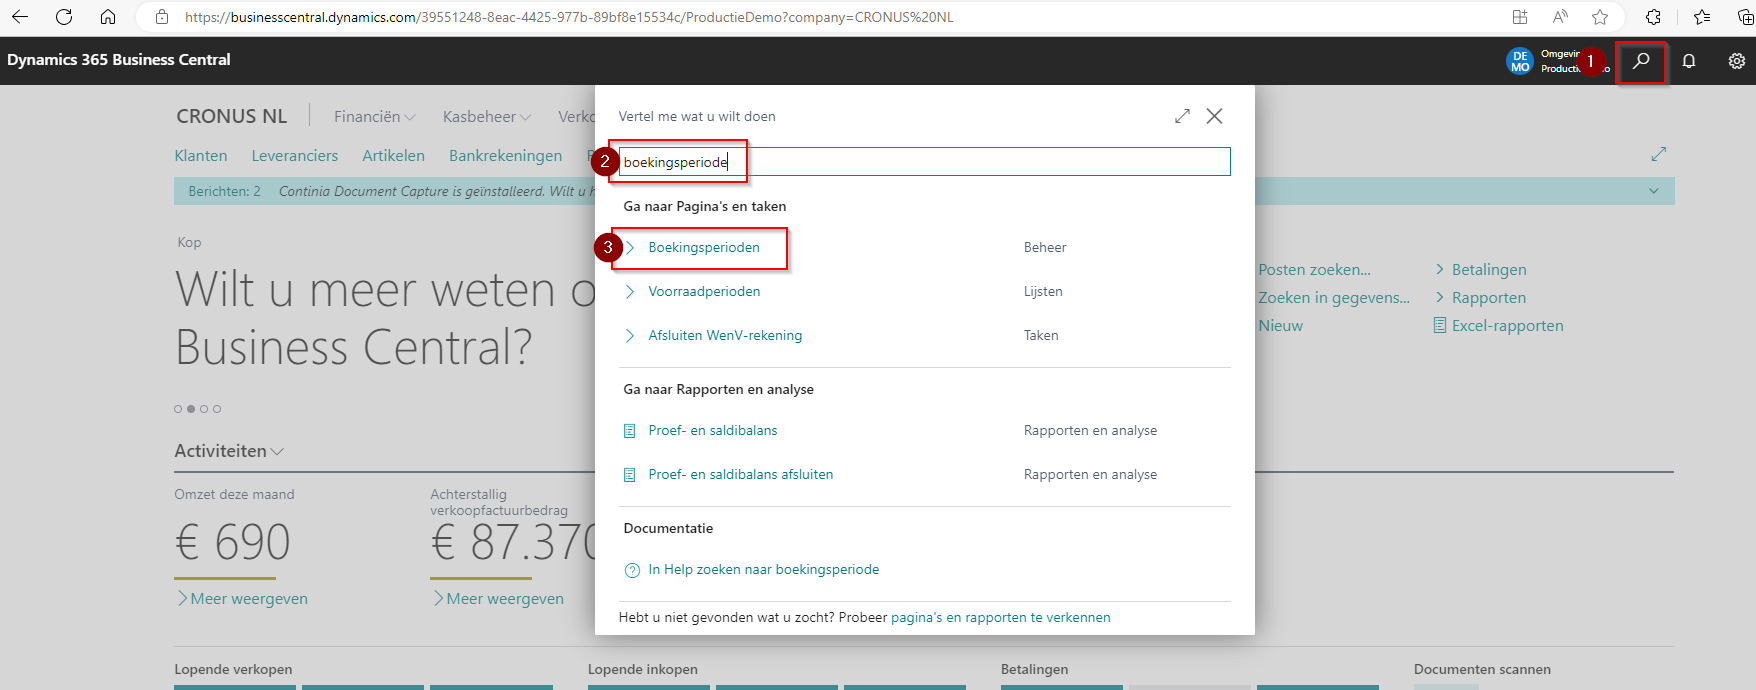
Task: Click 'In Help zoeken naar boekingsperiode'
Action: coord(764,570)
